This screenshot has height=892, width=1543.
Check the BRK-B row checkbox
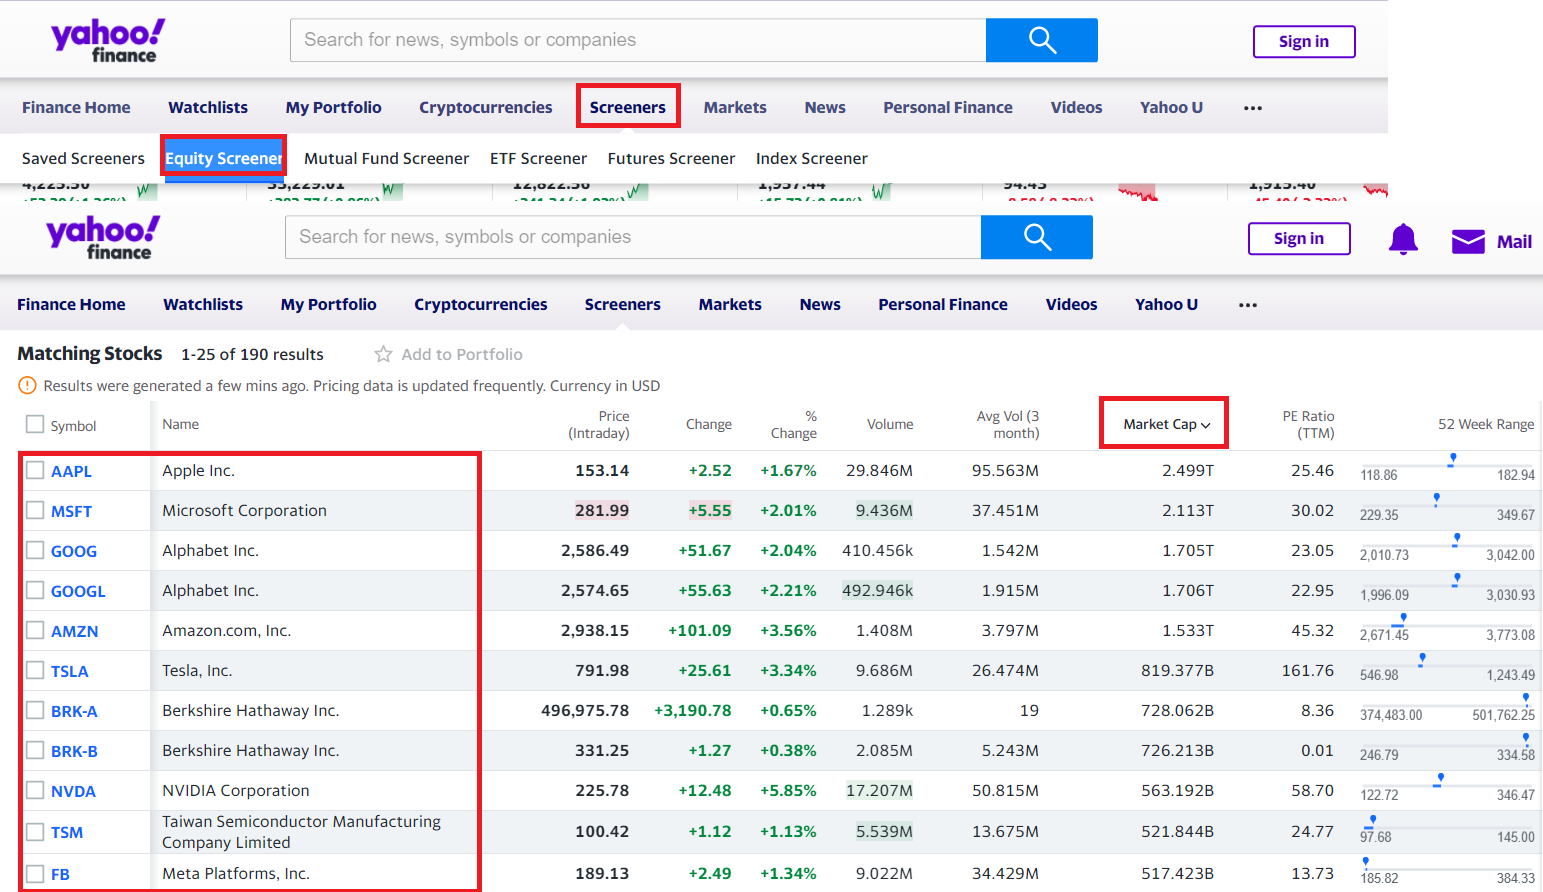point(35,750)
